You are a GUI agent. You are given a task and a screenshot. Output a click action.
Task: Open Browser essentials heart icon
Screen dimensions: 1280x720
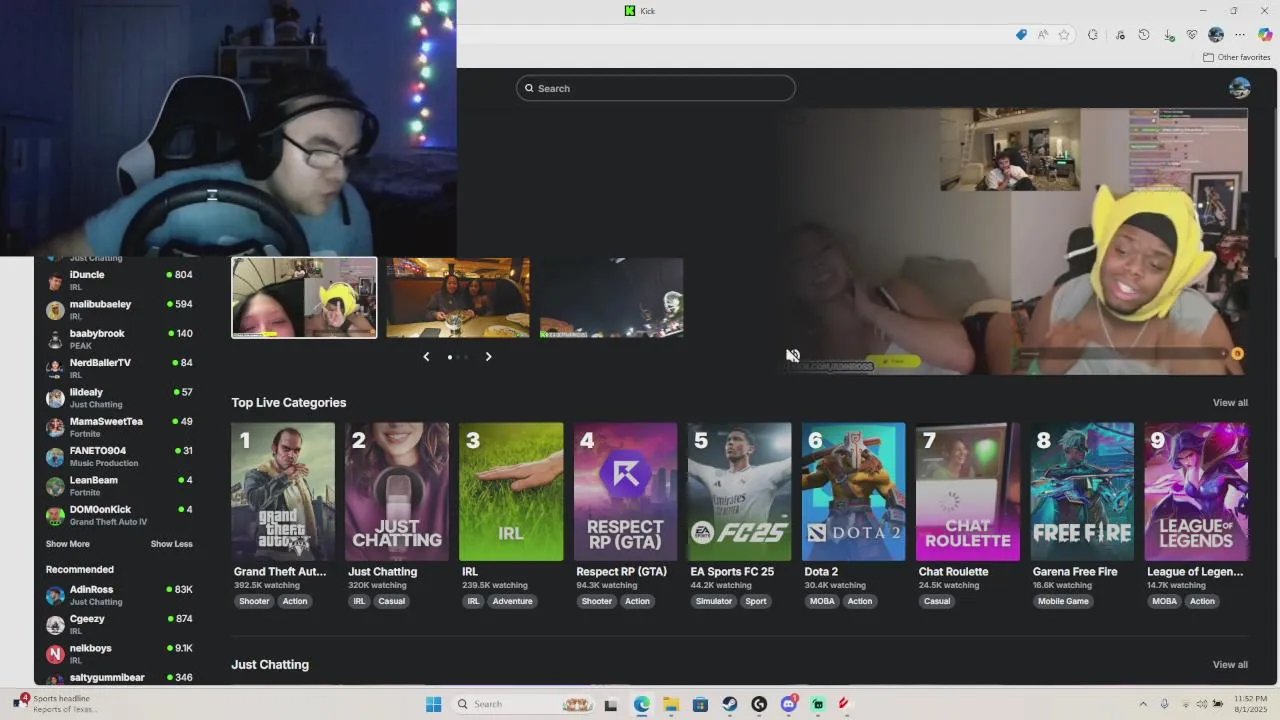pyautogui.click(x=1192, y=34)
